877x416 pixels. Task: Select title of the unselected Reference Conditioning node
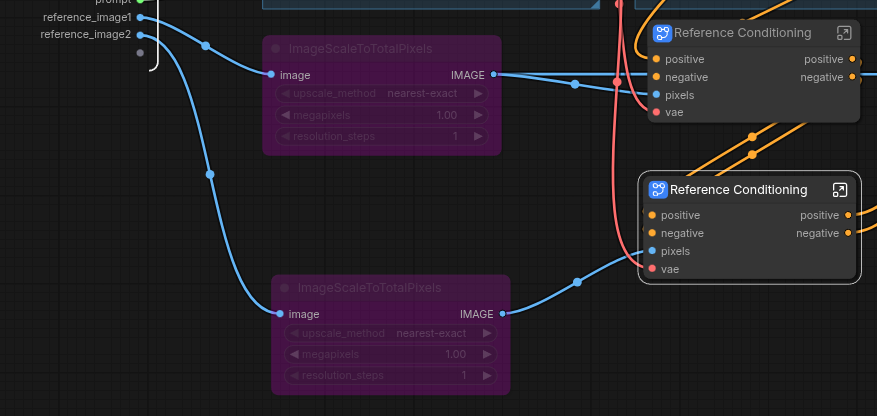point(742,33)
